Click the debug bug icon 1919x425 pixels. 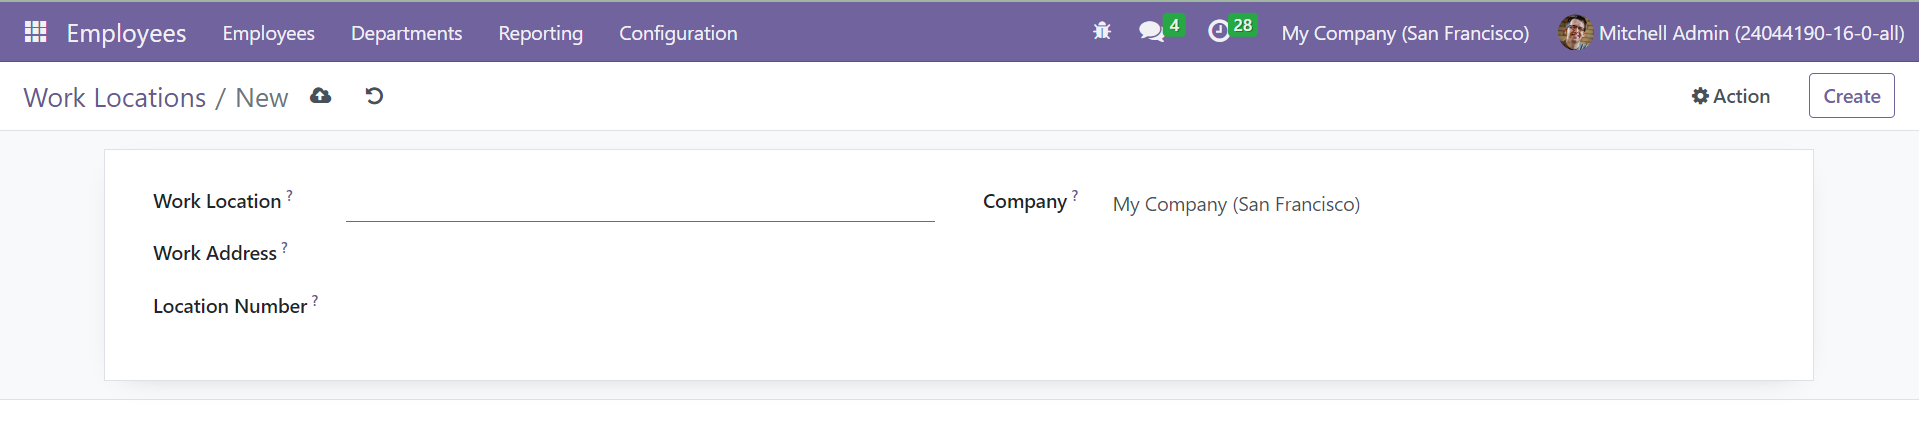(x=1102, y=32)
